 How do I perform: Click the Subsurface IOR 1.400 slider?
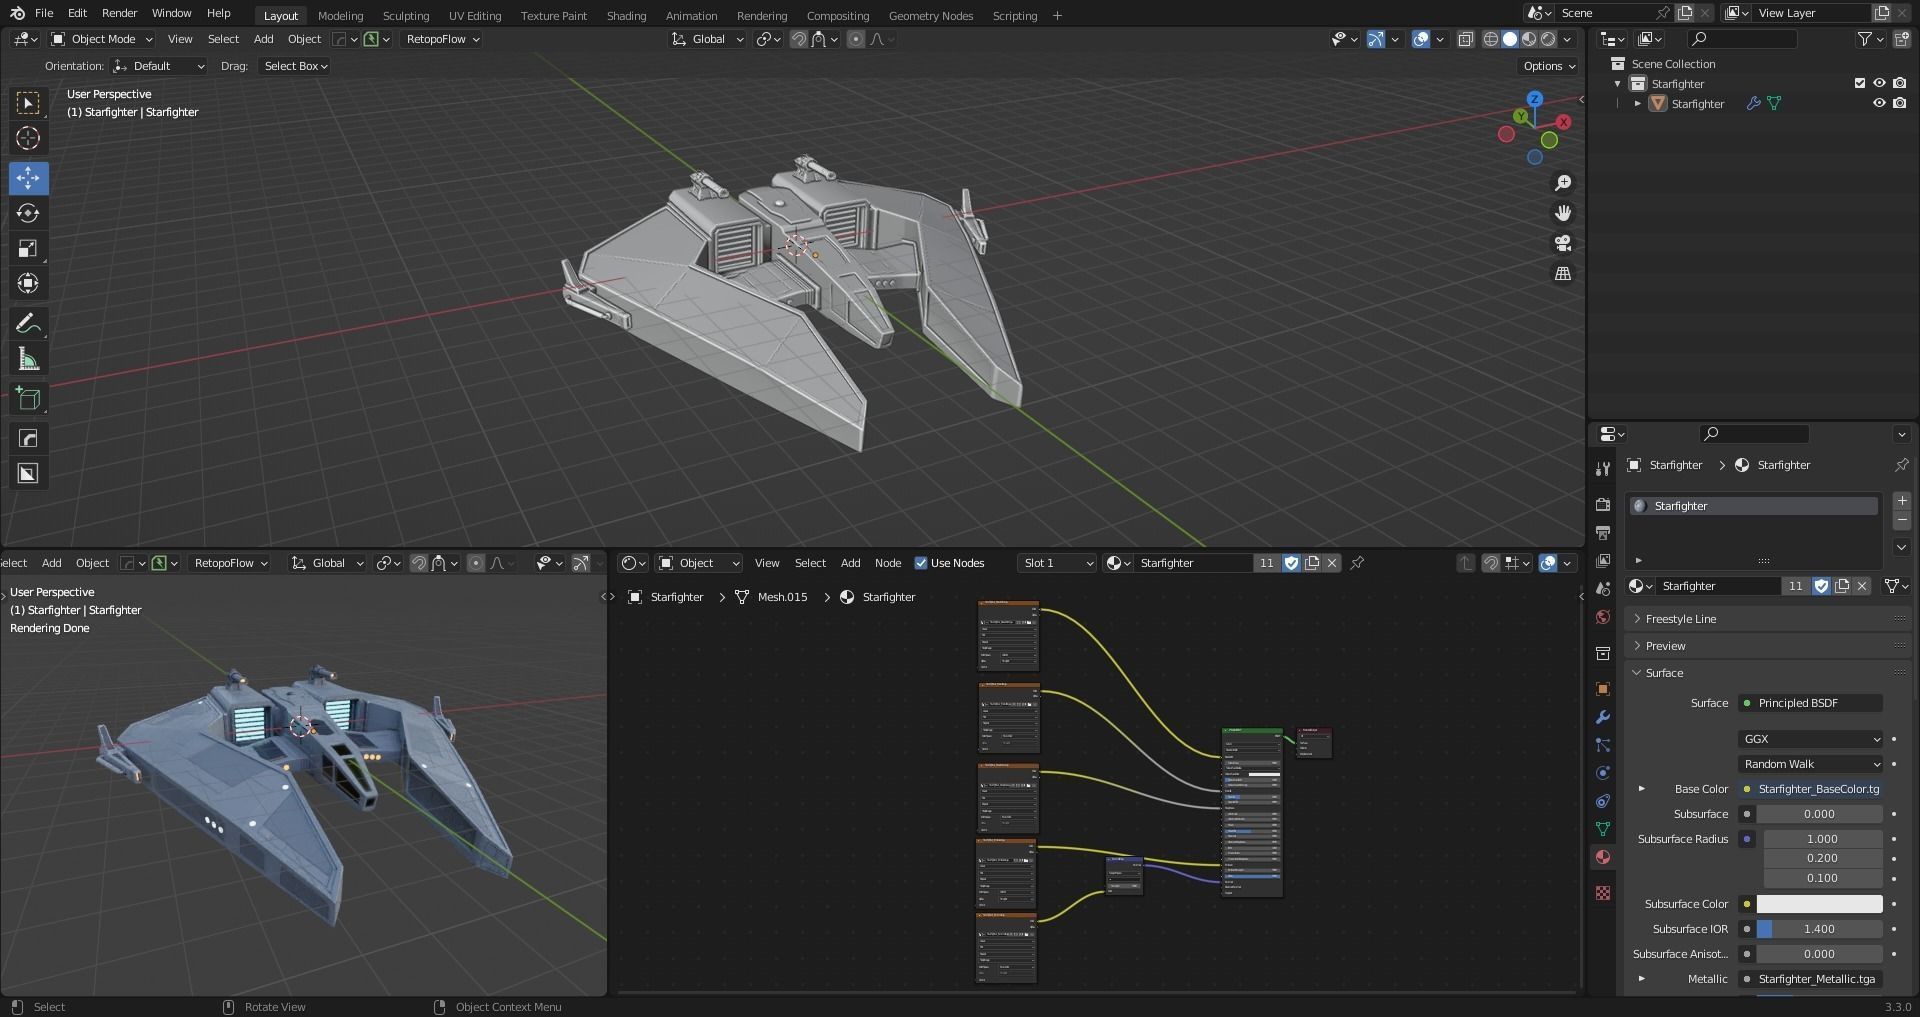(x=1819, y=929)
